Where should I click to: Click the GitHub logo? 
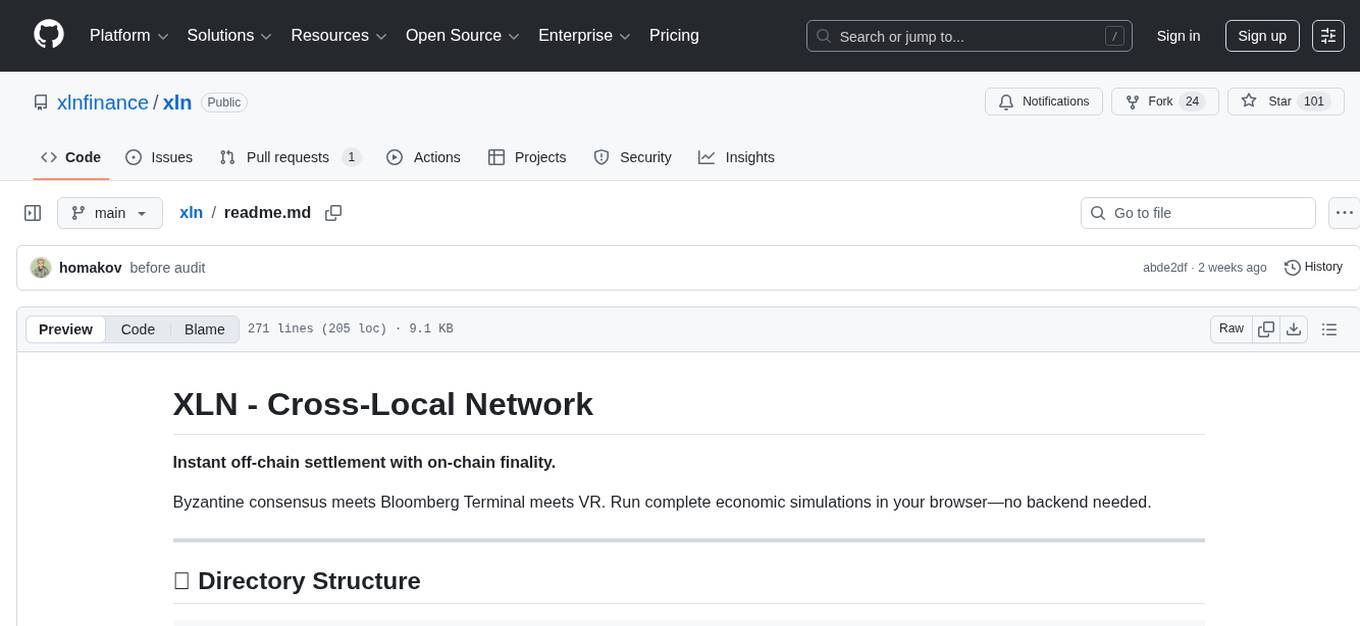(x=48, y=35)
